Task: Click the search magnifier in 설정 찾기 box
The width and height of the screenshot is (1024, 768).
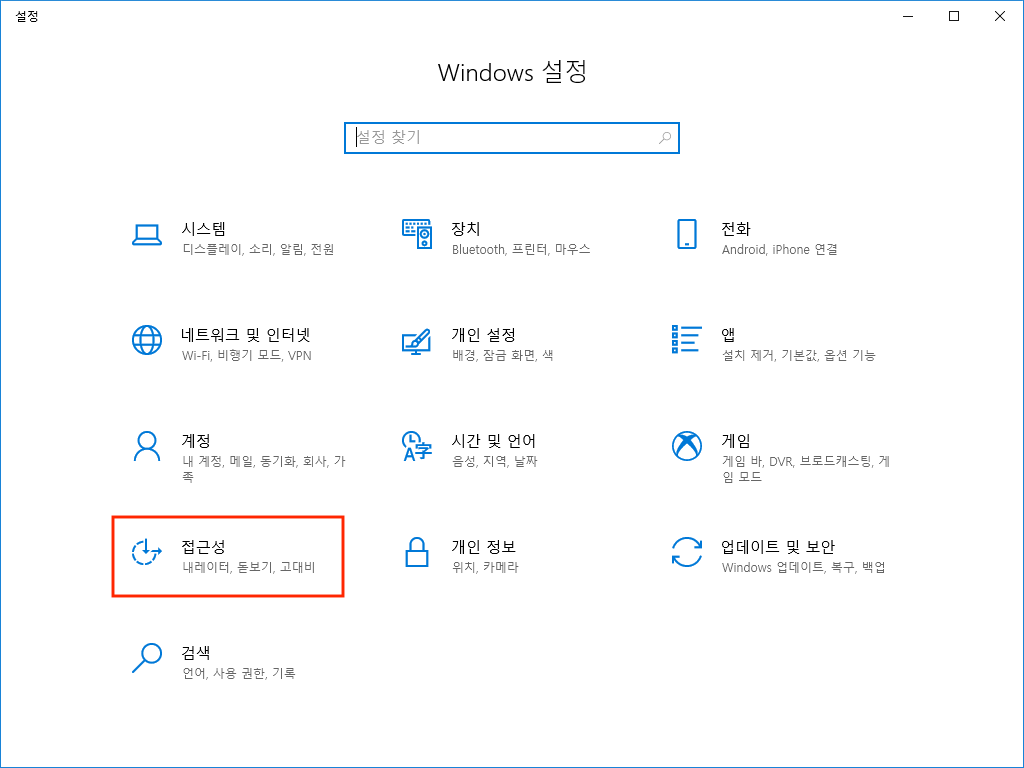Action: click(665, 138)
